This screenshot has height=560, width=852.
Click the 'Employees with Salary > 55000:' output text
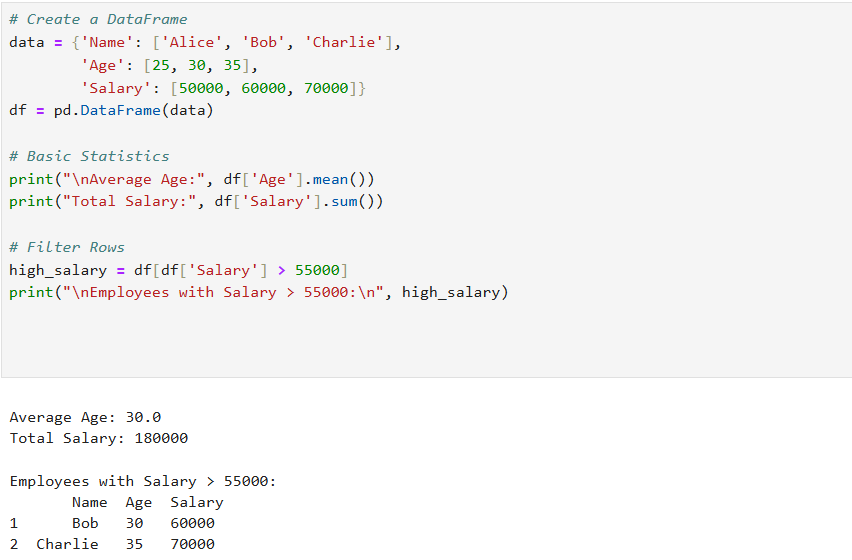coord(143,481)
